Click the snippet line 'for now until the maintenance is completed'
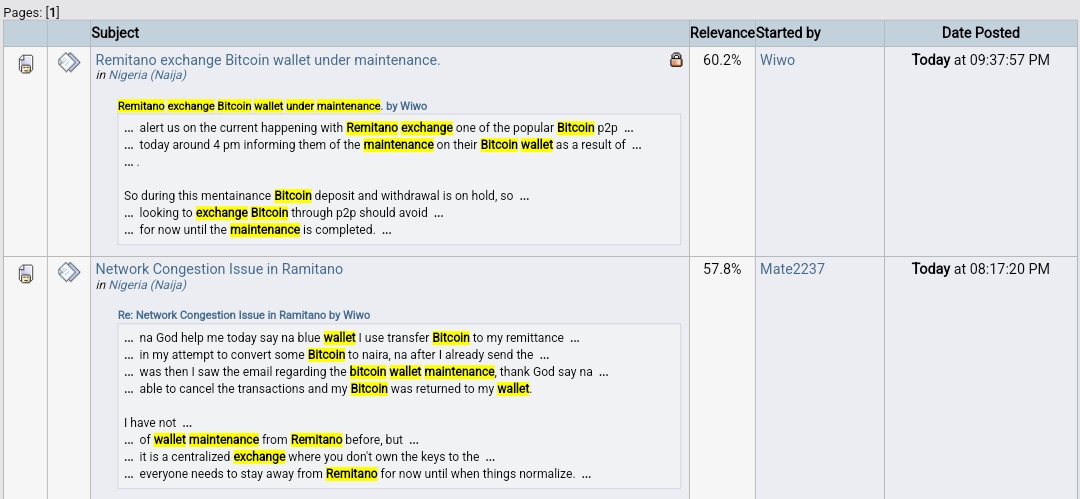The width and height of the screenshot is (1080, 499). point(258,230)
